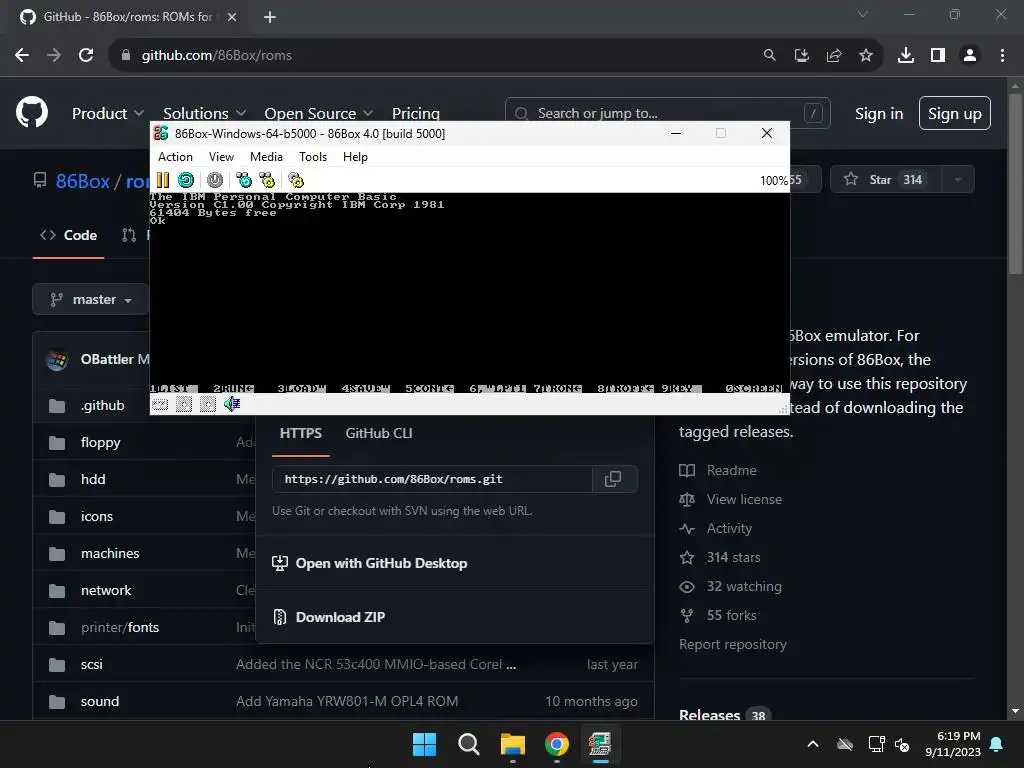
Task: Pause emulation in the 86Box toolbar
Action: click(x=163, y=180)
